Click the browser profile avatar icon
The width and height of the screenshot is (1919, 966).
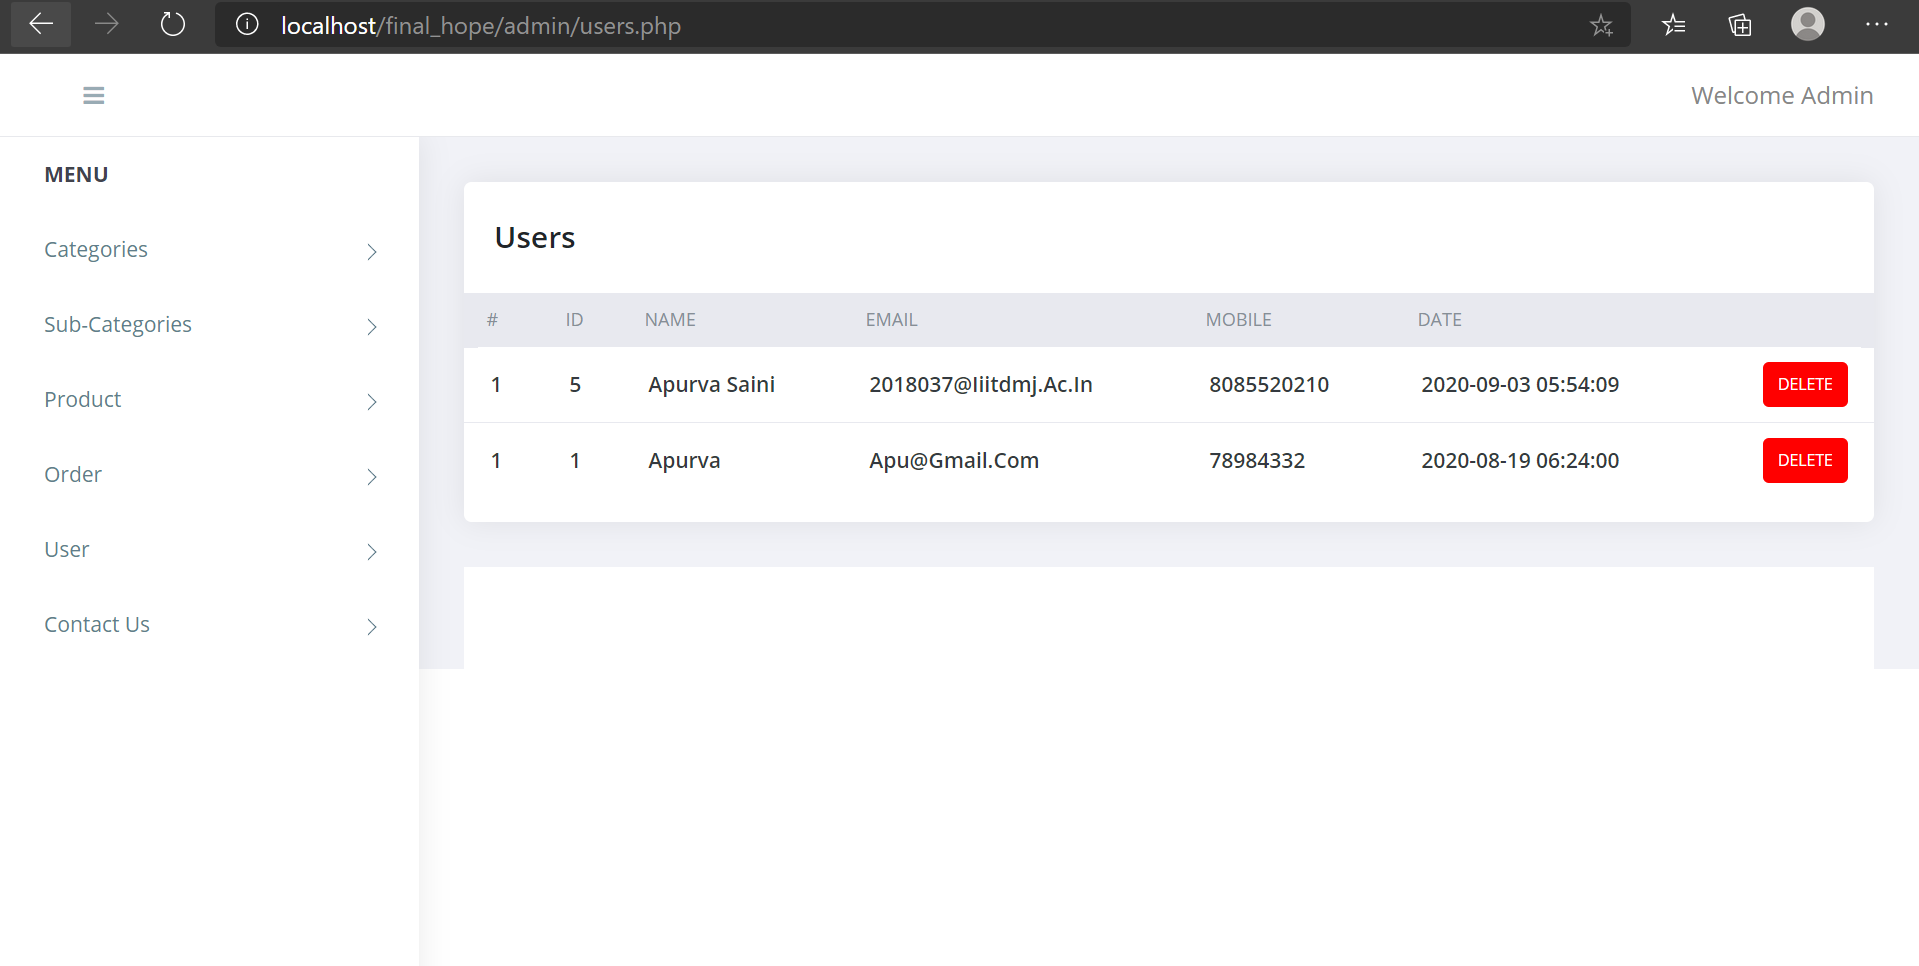tap(1807, 25)
